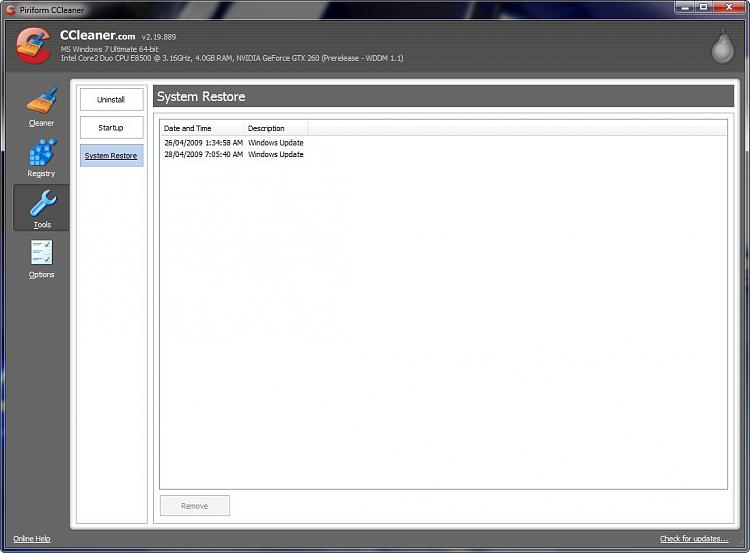750x553 pixels.
Task: Switch to the Uninstall tab
Action: click(111, 100)
